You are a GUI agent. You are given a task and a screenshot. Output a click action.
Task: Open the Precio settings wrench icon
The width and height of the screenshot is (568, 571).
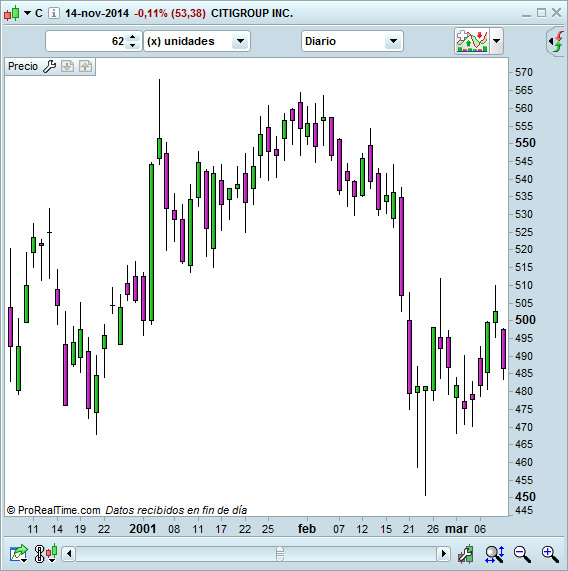click(x=50, y=66)
